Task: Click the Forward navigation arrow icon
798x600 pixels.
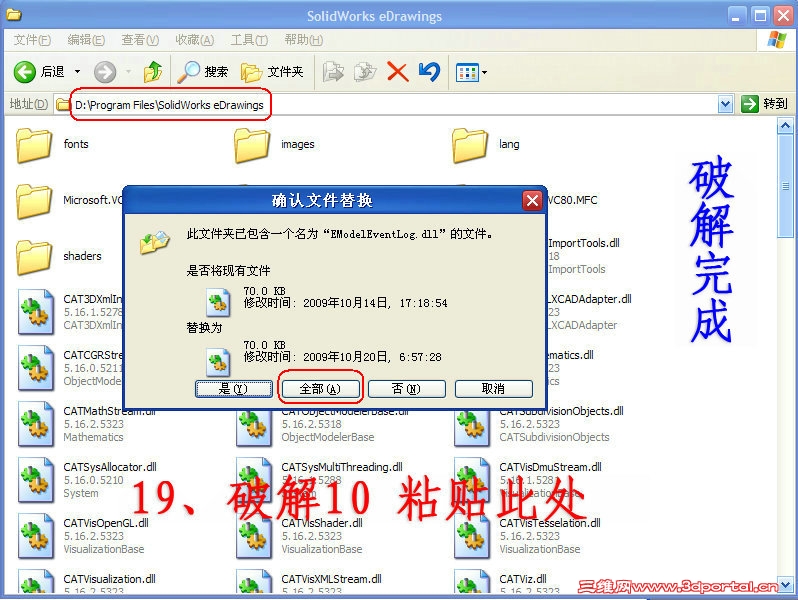Action: (105, 72)
